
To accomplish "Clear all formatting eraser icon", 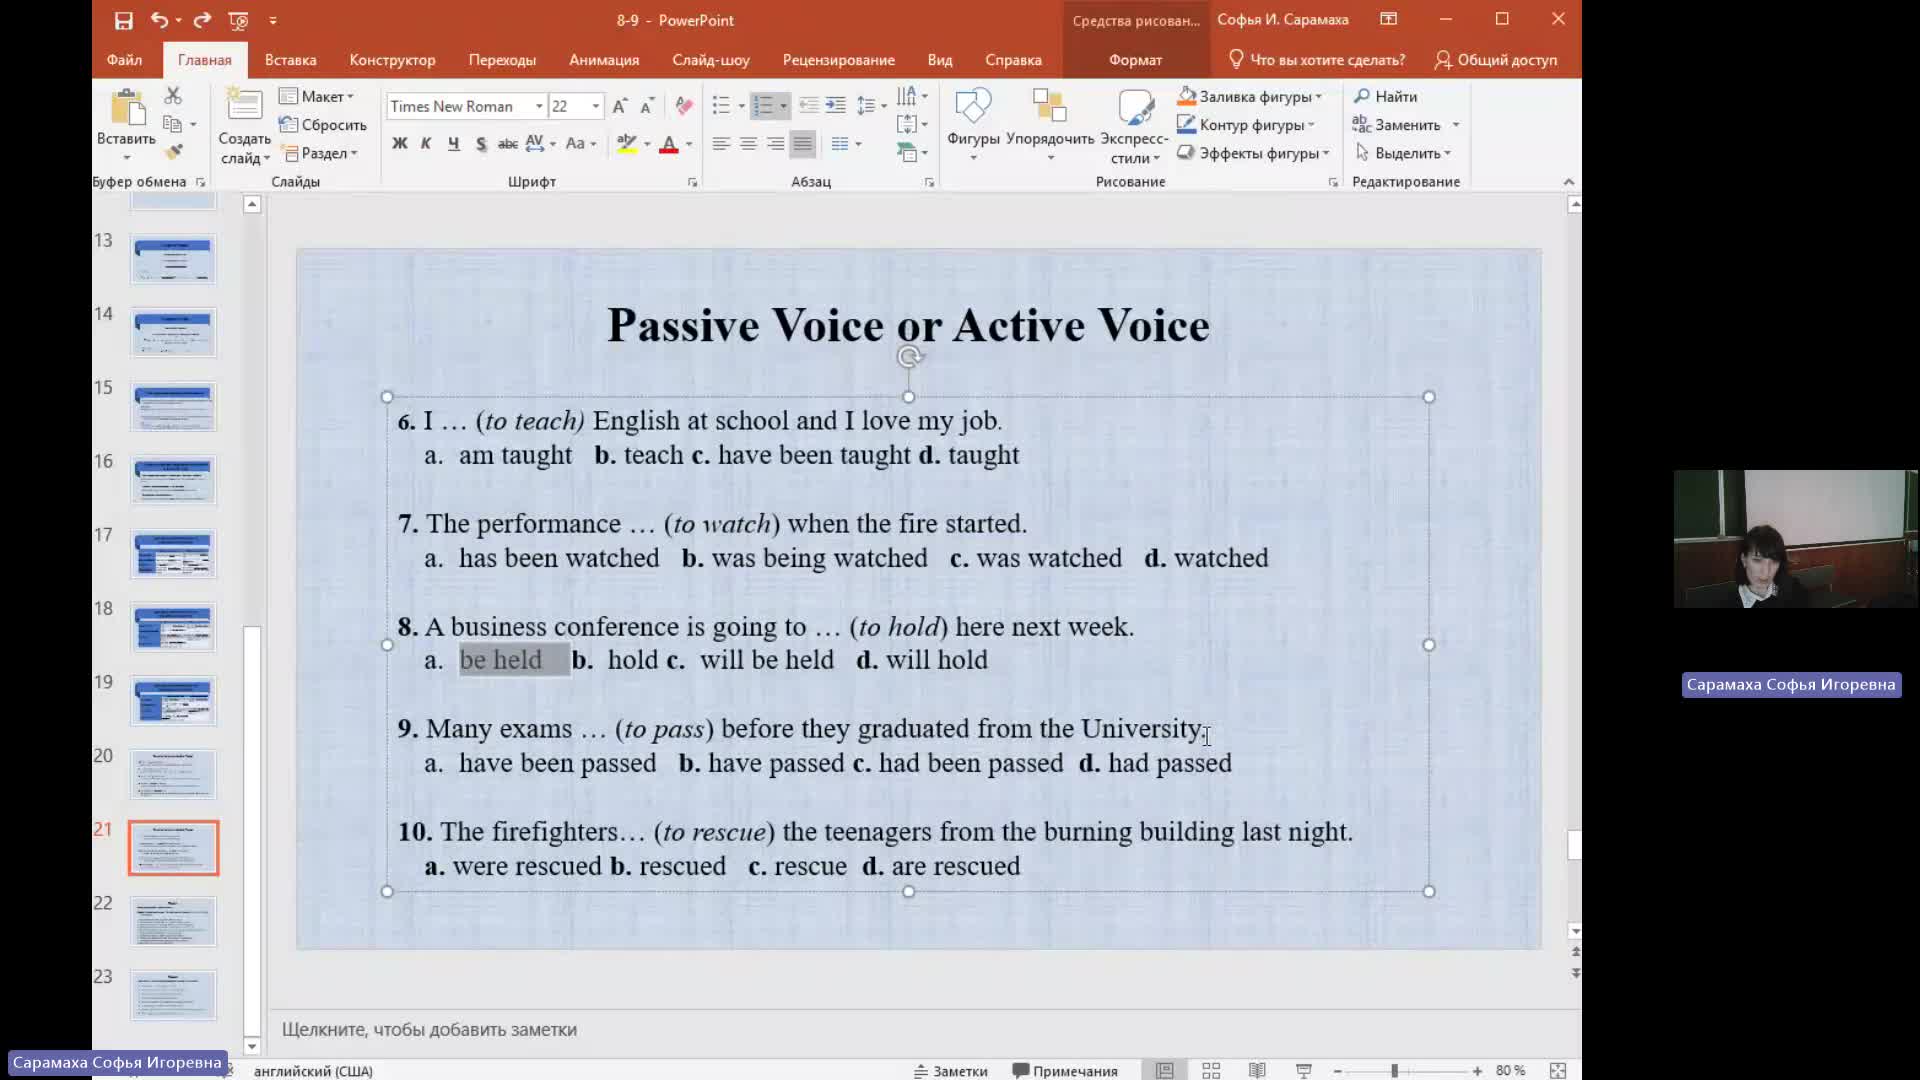I will click(x=684, y=106).
